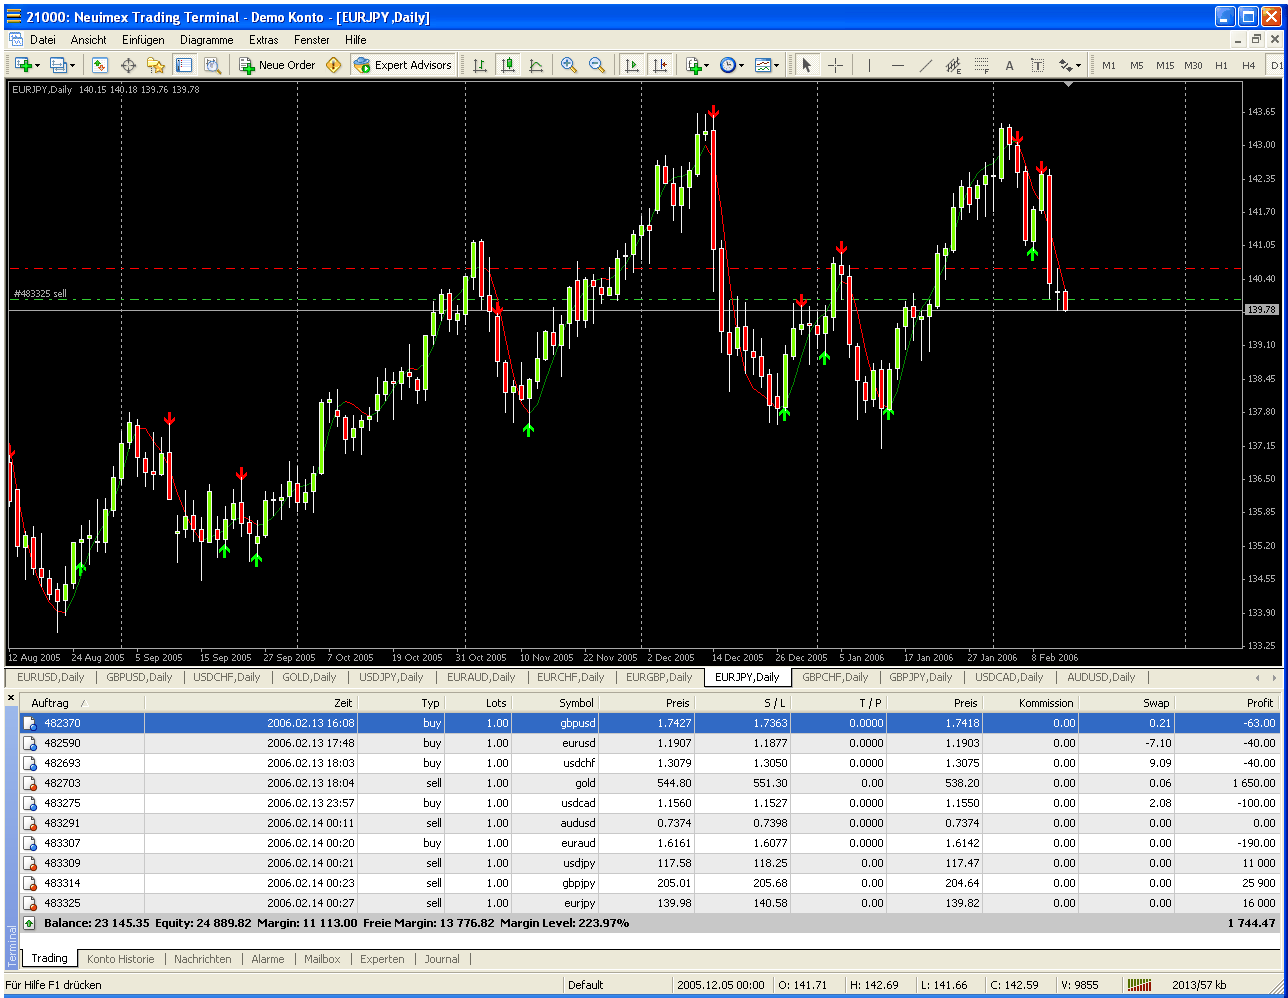Select the vertical line drawing tool
Image resolution: width=1288 pixels, height=998 pixels.
tap(869, 65)
